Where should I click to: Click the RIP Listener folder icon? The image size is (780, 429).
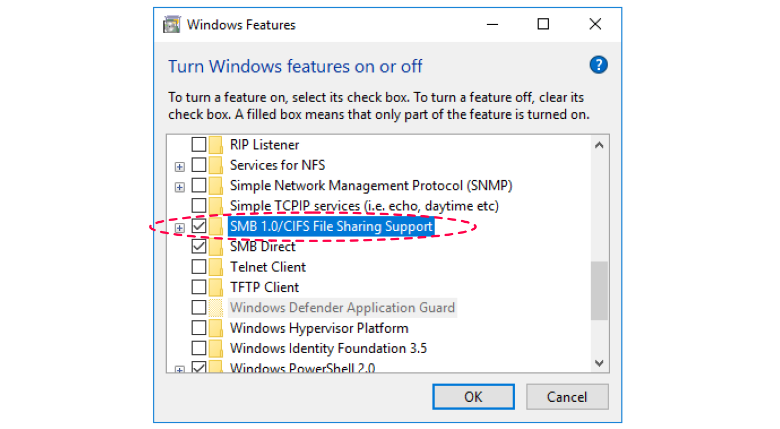coord(216,145)
